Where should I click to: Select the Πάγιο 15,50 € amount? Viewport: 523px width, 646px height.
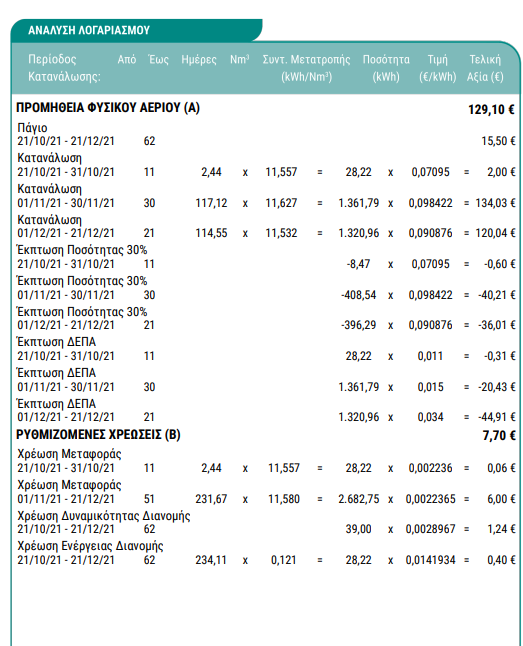coord(498,141)
